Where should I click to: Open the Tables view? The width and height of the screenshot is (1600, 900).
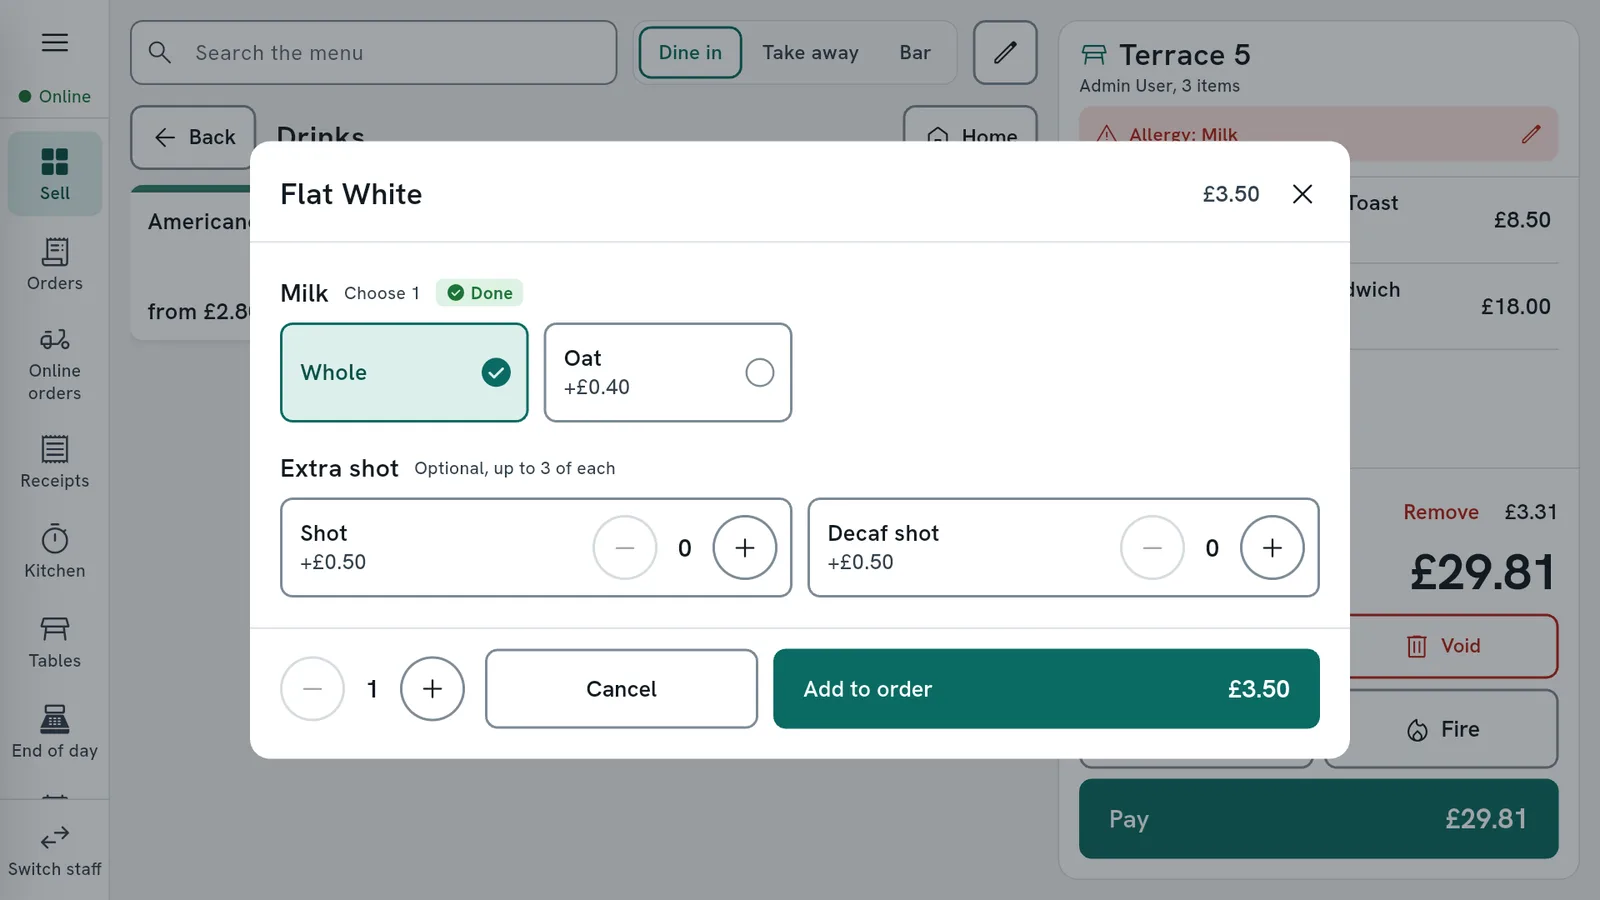click(x=55, y=642)
